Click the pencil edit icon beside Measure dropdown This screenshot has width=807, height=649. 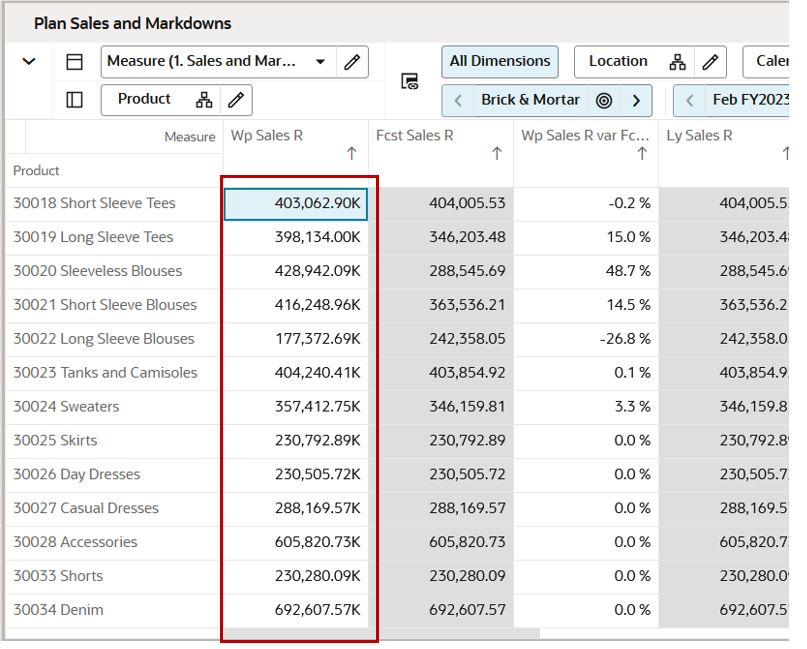352,62
